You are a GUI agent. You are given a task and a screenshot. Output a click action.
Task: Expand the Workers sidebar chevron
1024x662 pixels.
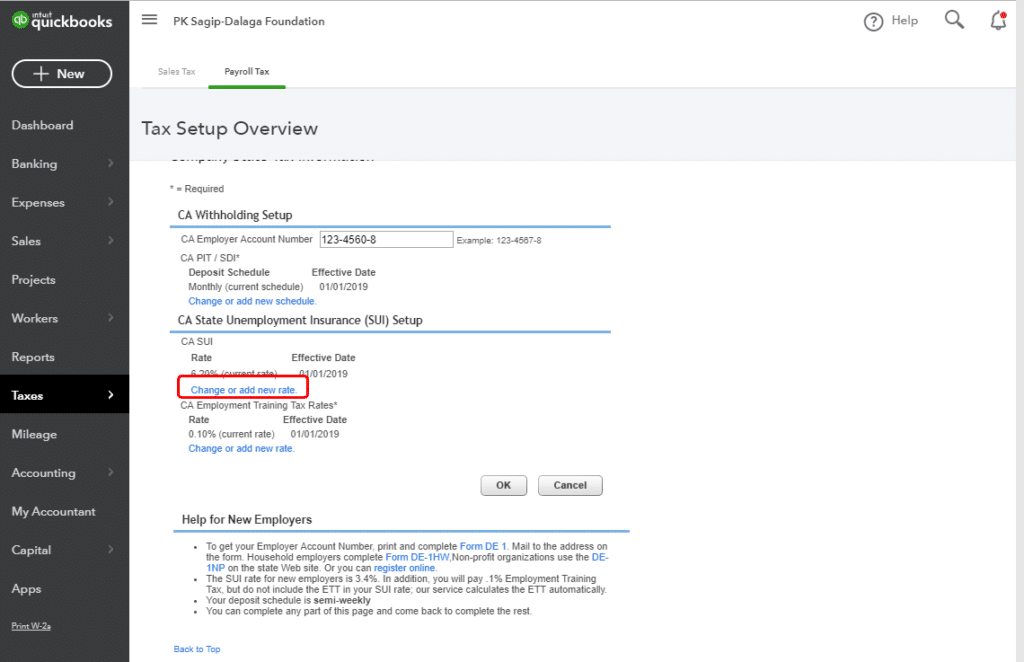point(110,318)
